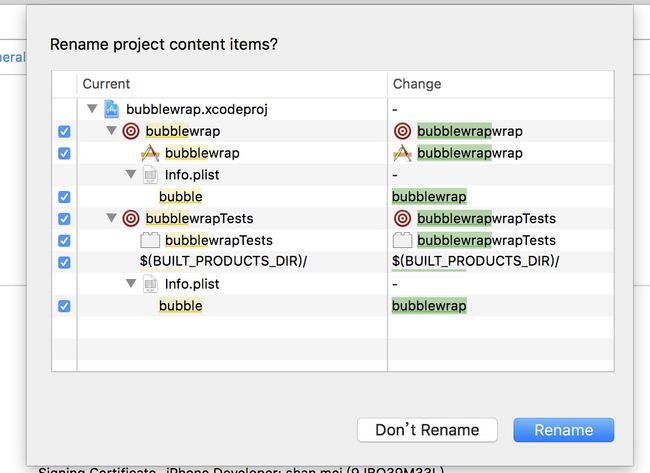This screenshot has width=650, height=473.
Task: Uncheck the bubblewrapTests target row checkbox
Action: pos(64,218)
